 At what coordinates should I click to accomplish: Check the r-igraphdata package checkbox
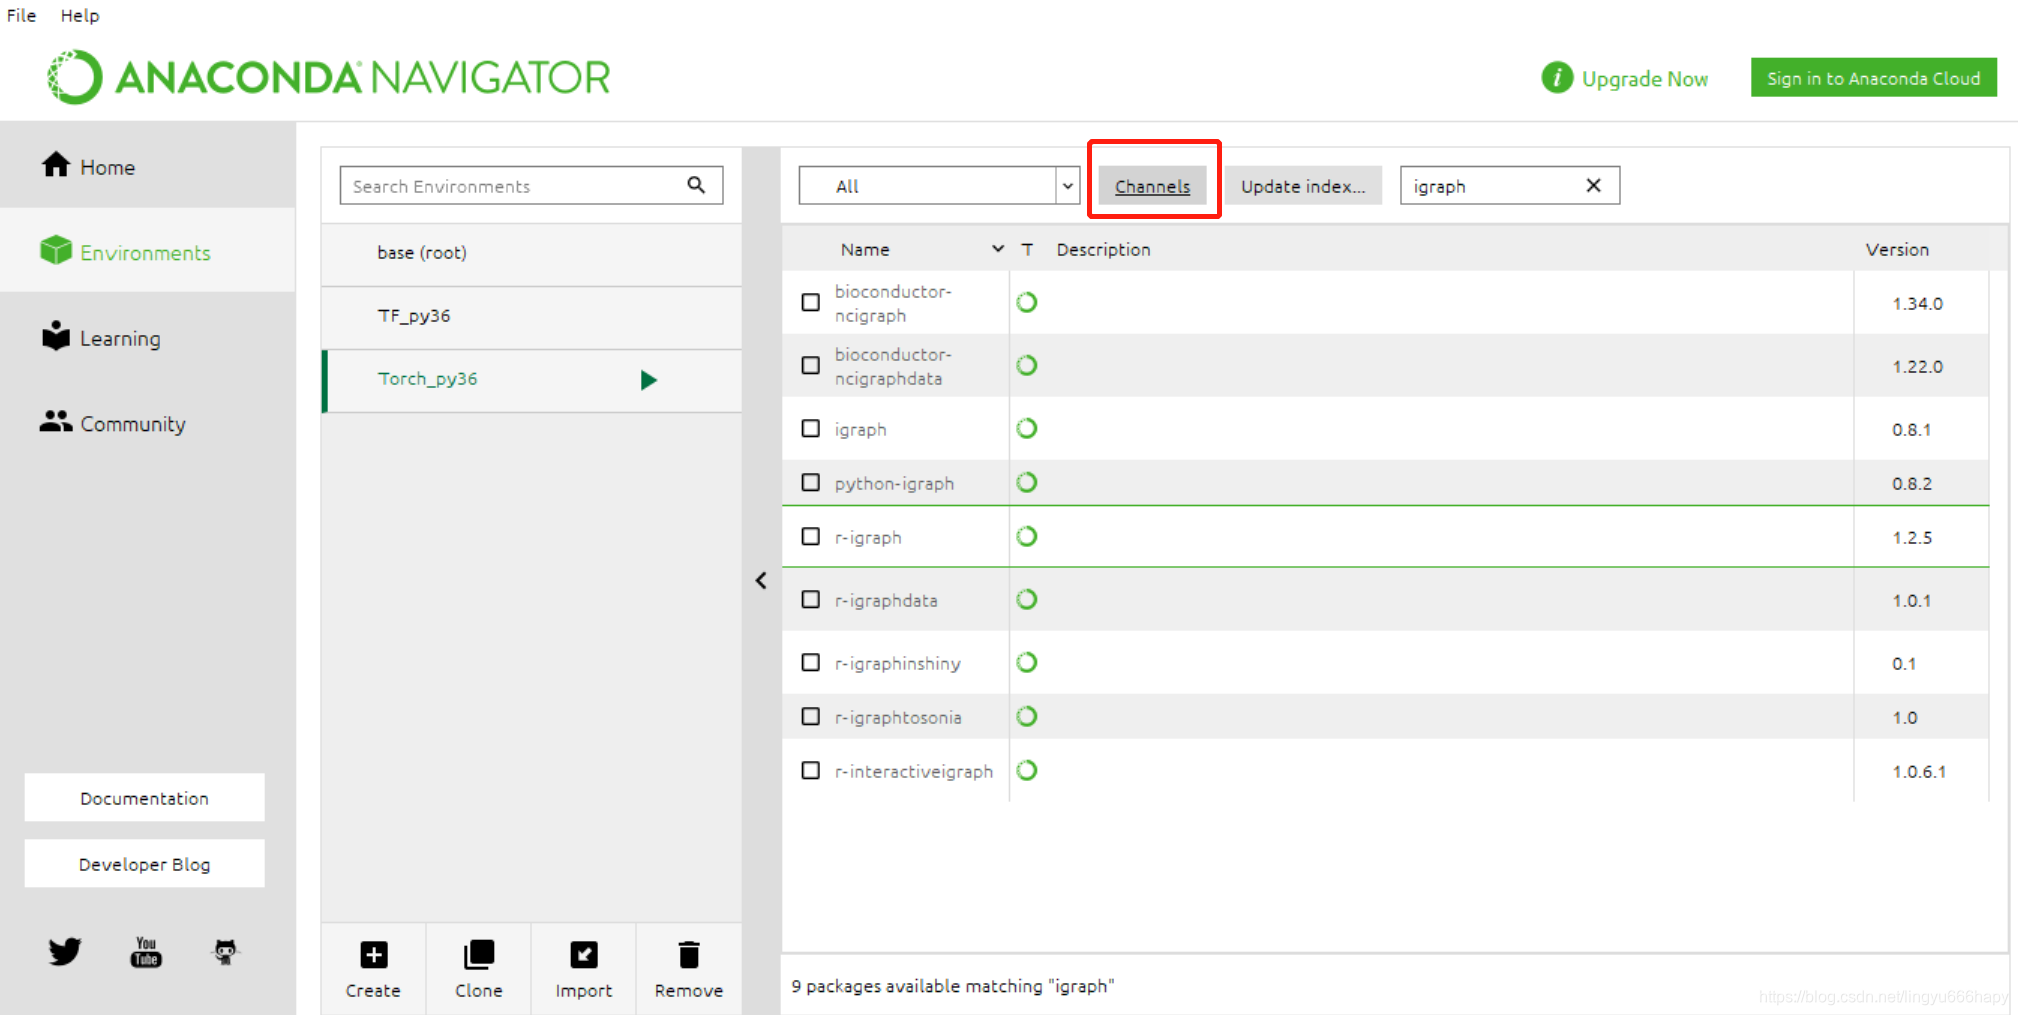tap(811, 599)
